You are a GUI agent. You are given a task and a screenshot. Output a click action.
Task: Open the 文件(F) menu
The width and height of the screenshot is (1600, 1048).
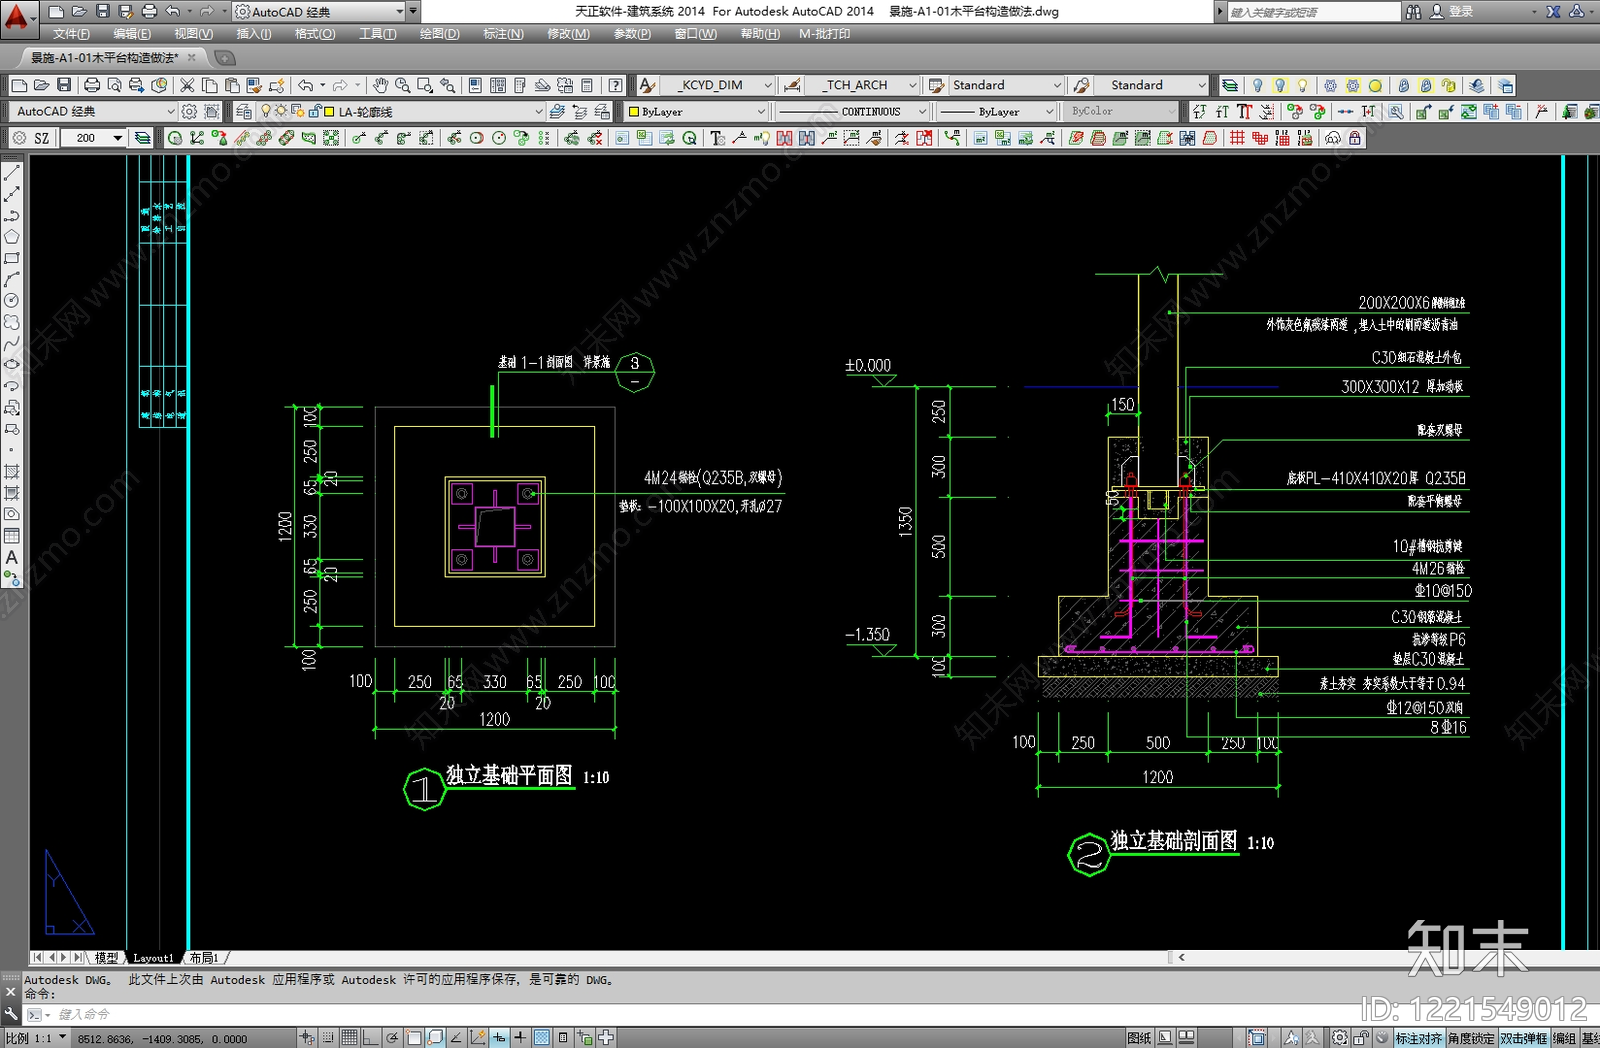coord(71,34)
